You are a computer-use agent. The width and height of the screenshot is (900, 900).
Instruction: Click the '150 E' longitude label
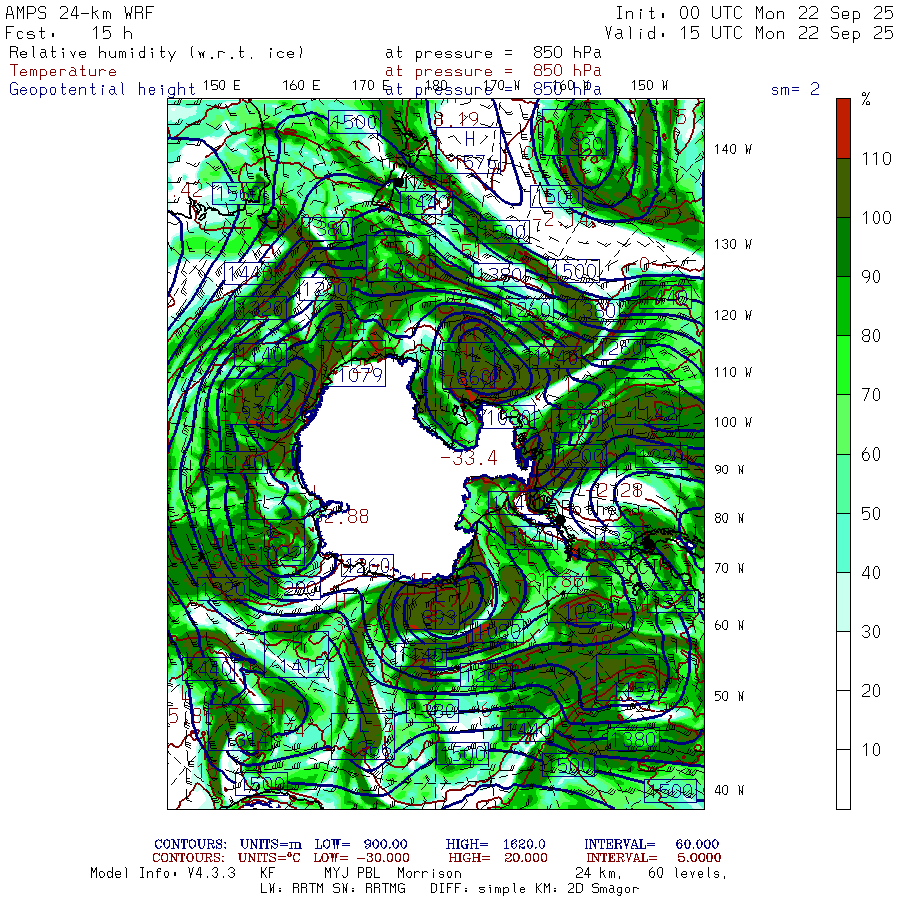click(221, 85)
